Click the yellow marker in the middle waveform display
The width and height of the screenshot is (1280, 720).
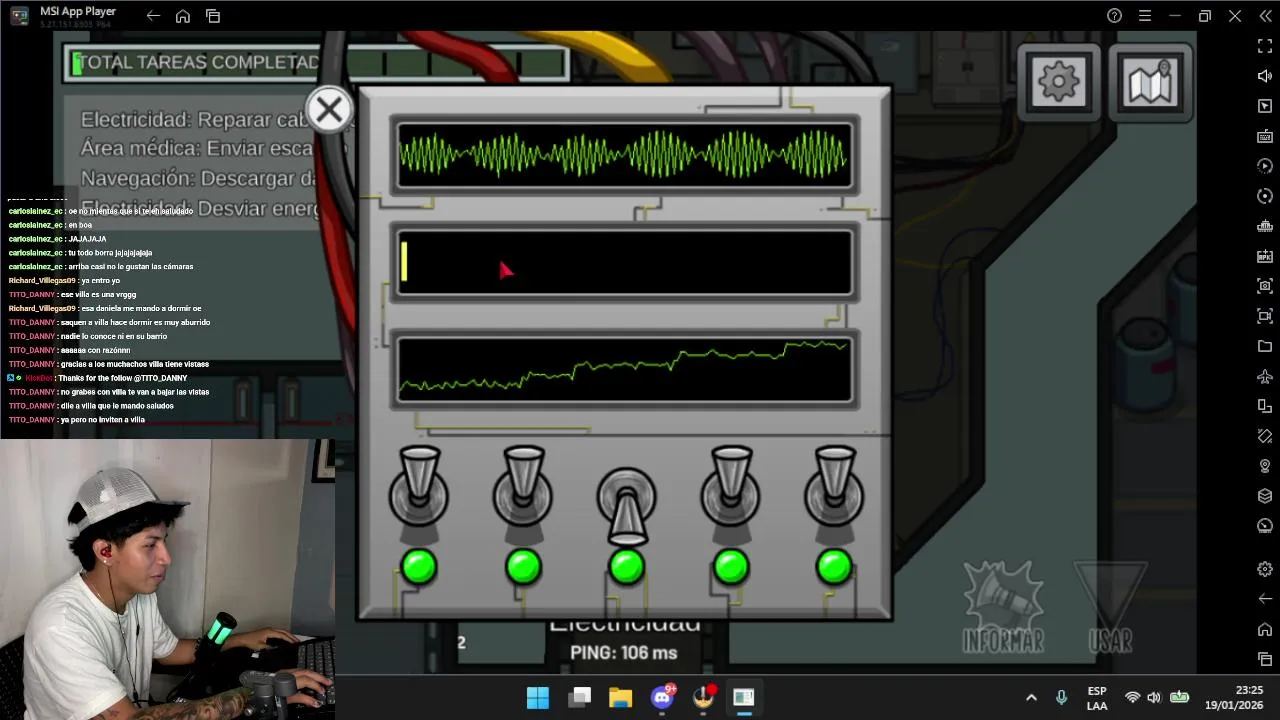404,261
